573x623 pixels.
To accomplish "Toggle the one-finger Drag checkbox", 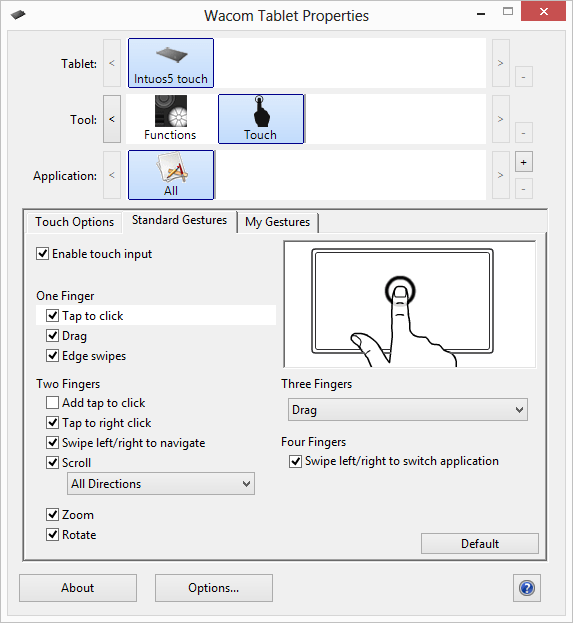I will click(52, 335).
